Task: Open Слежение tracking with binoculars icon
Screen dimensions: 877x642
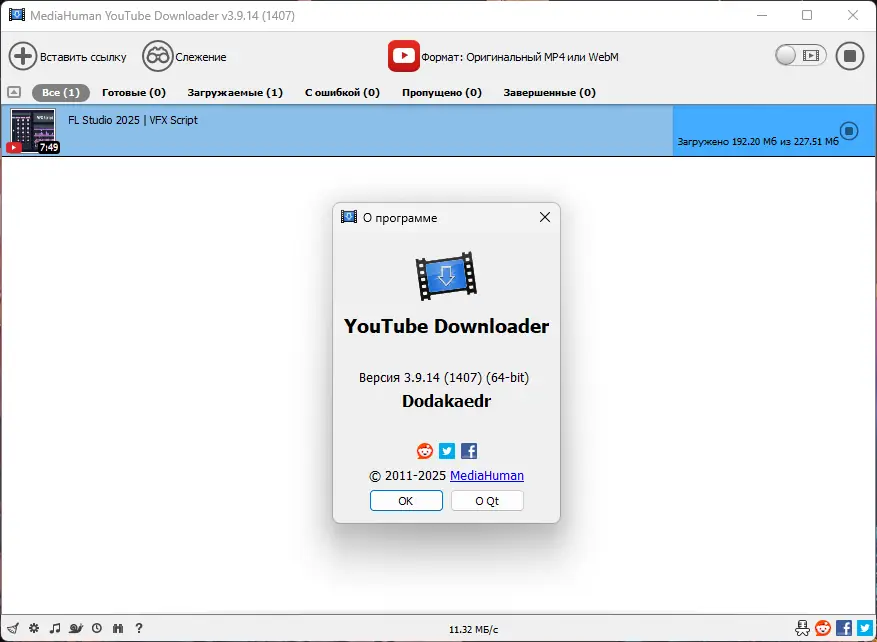Action: 158,56
